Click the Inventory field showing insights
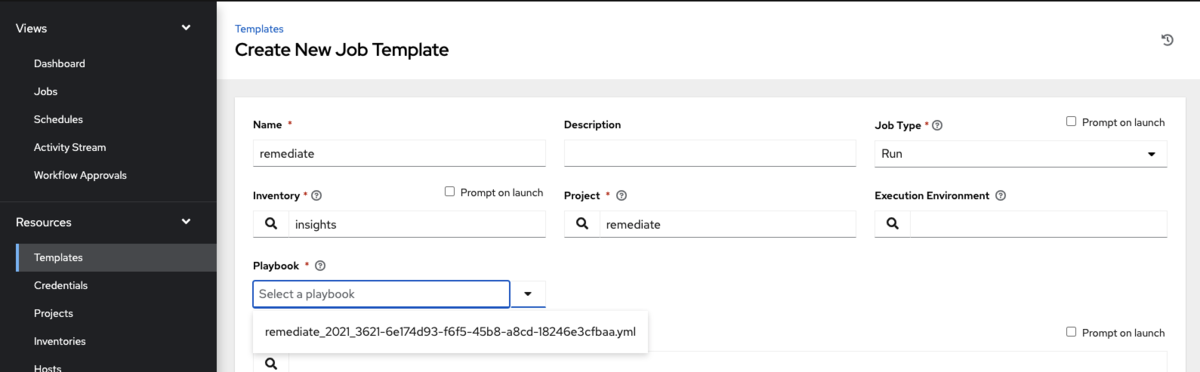Image resolution: width=1200 pixels, height=372 pixels. click(x=417, y=224)
